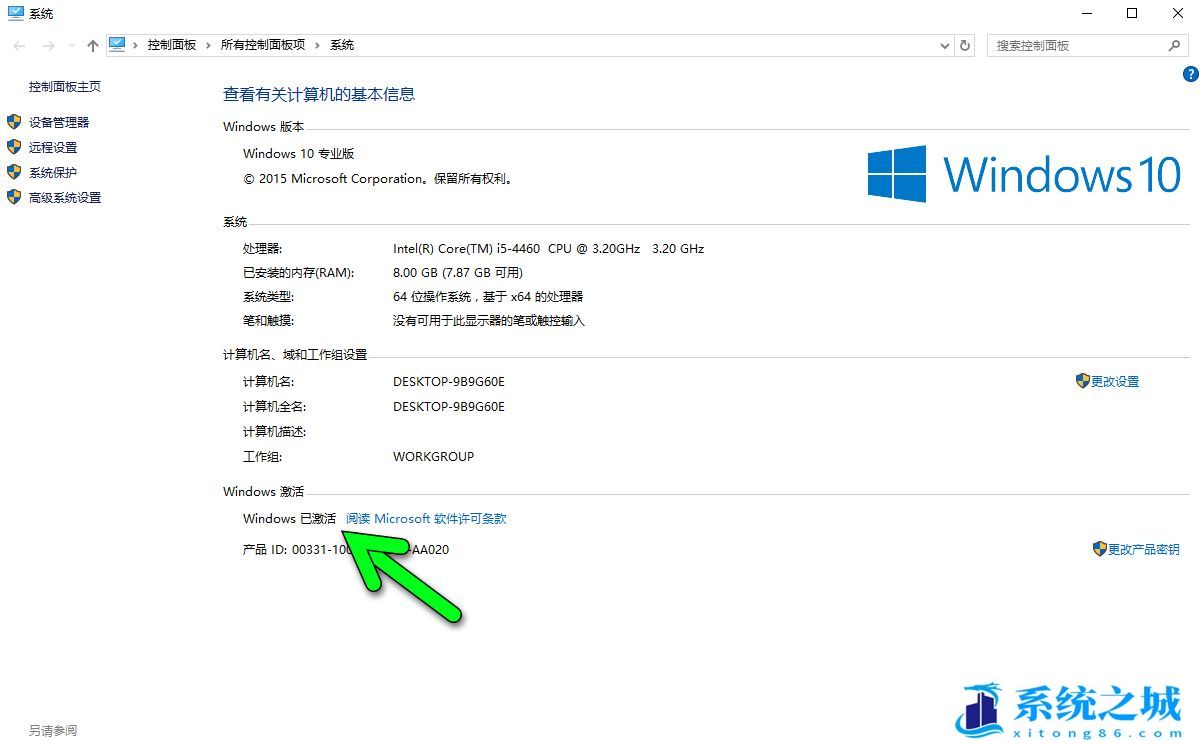This screenshot has height=746, width=1201.
Task: Select the text 64 位操作系统，基于 x64 的处理器
Action: pos(488,297)
